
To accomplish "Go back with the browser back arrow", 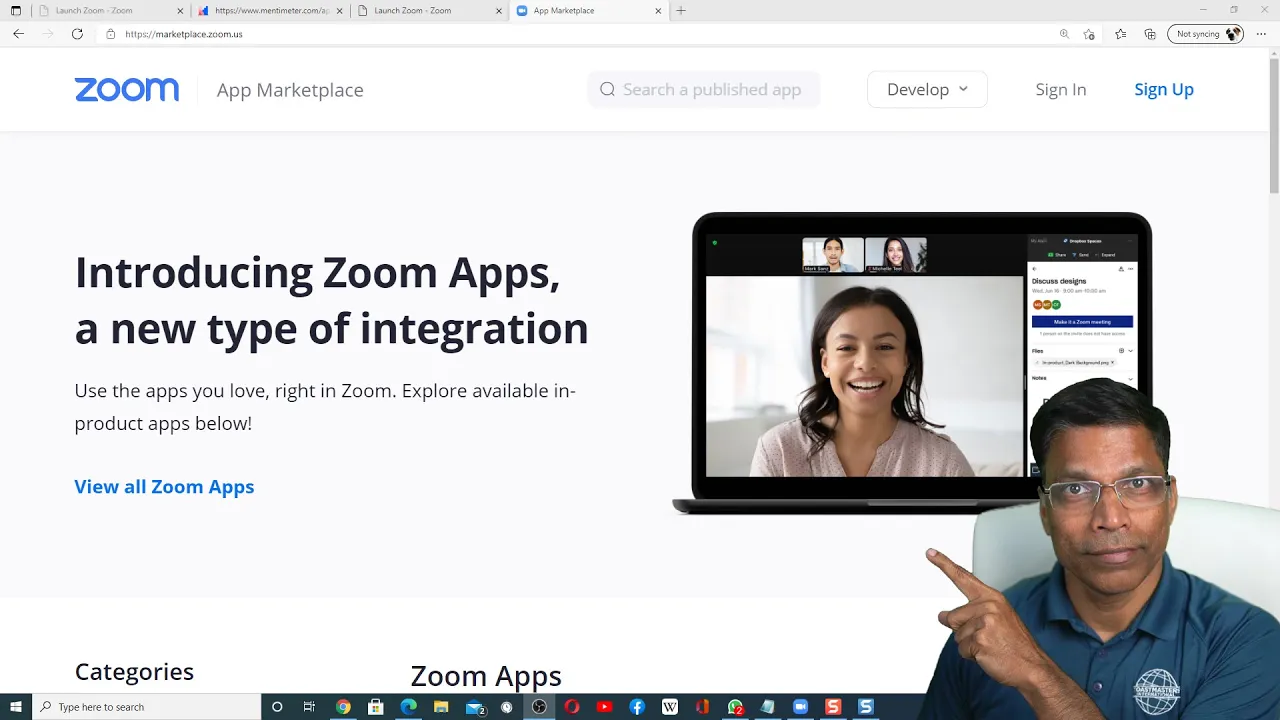I will pyautogui.click(x=18, y=34).
